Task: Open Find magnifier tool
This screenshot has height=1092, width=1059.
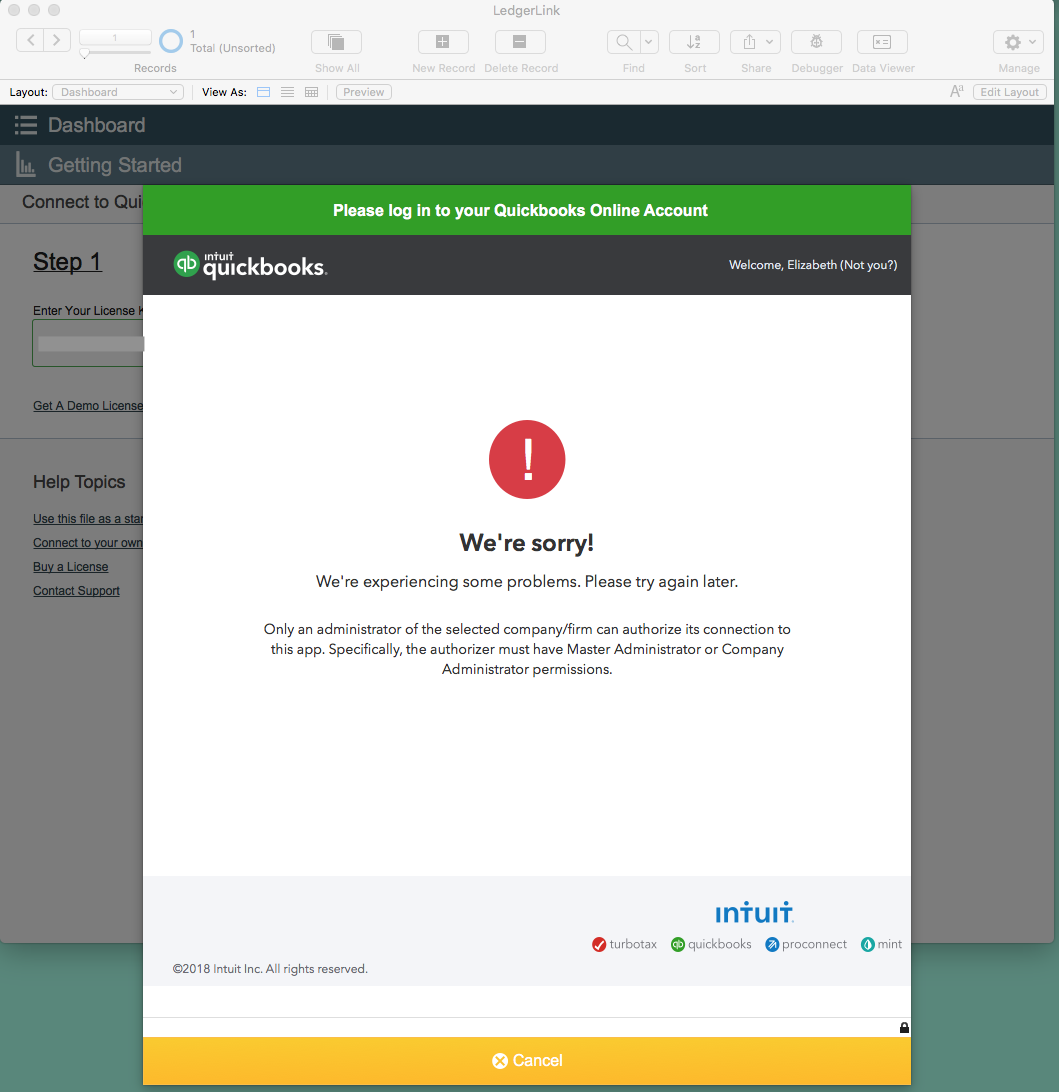Action: [x=624, y=42]
